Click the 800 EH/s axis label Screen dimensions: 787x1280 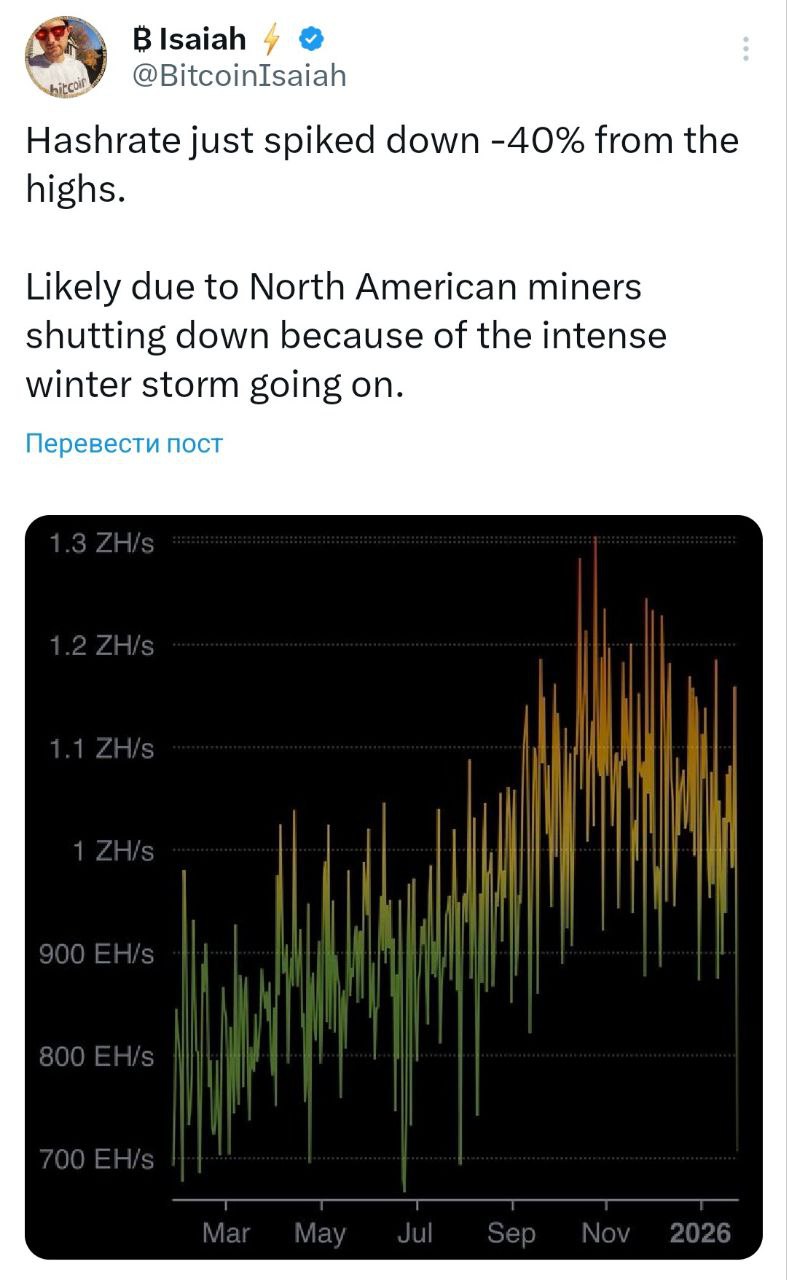tap(96, 1057)
